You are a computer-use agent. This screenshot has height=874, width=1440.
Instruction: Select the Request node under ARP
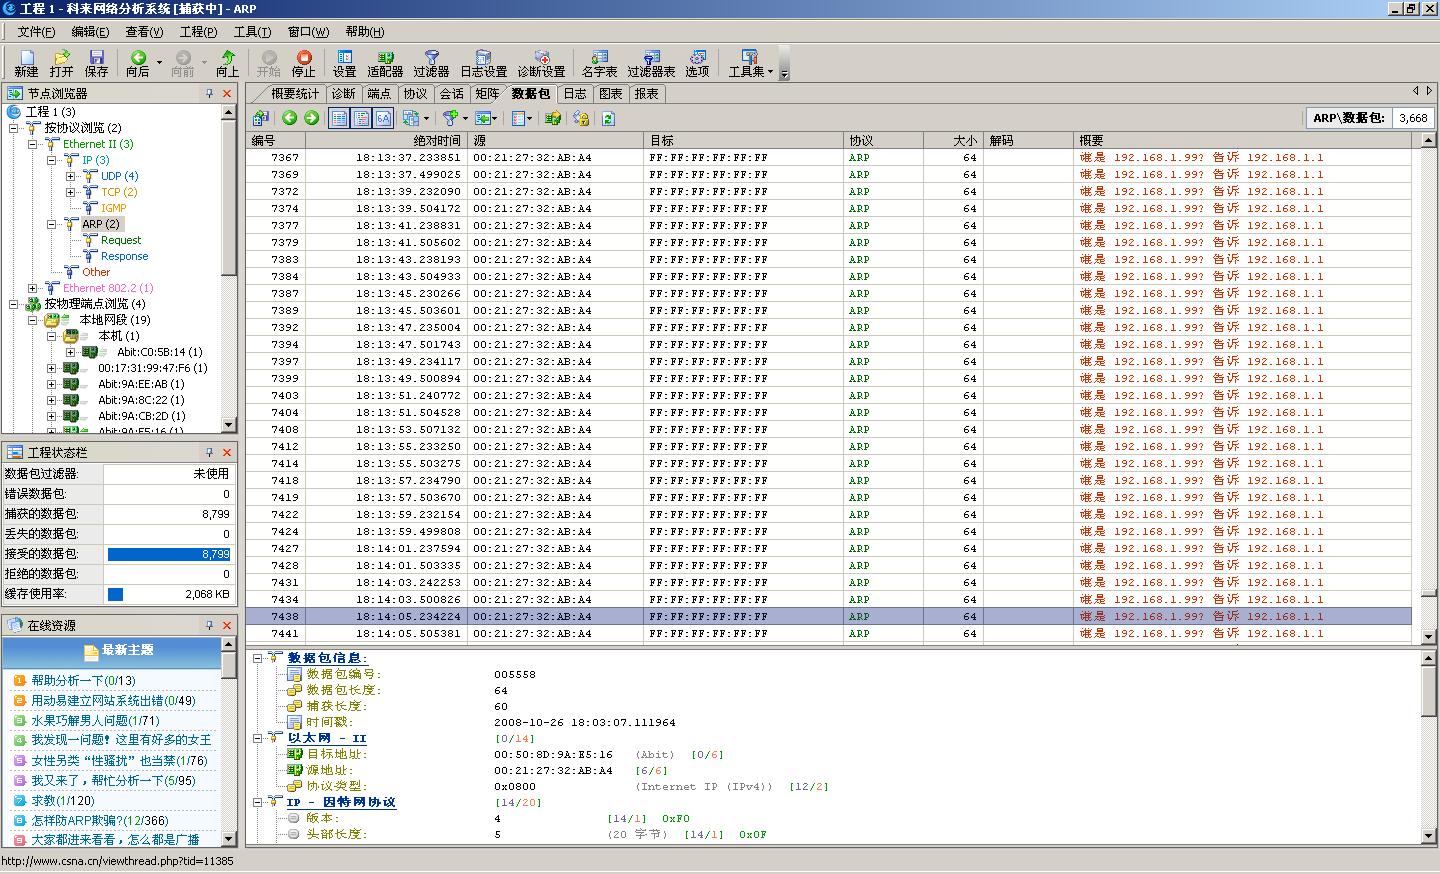click(121, 240)
